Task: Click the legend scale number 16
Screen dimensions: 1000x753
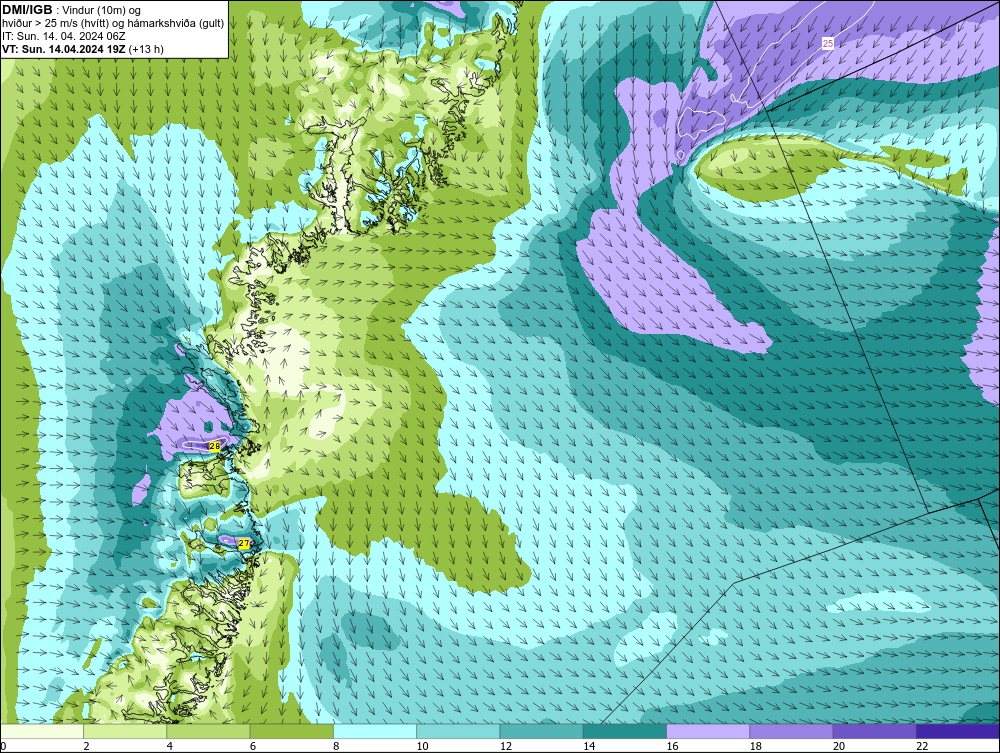Action: coord(672,746)
